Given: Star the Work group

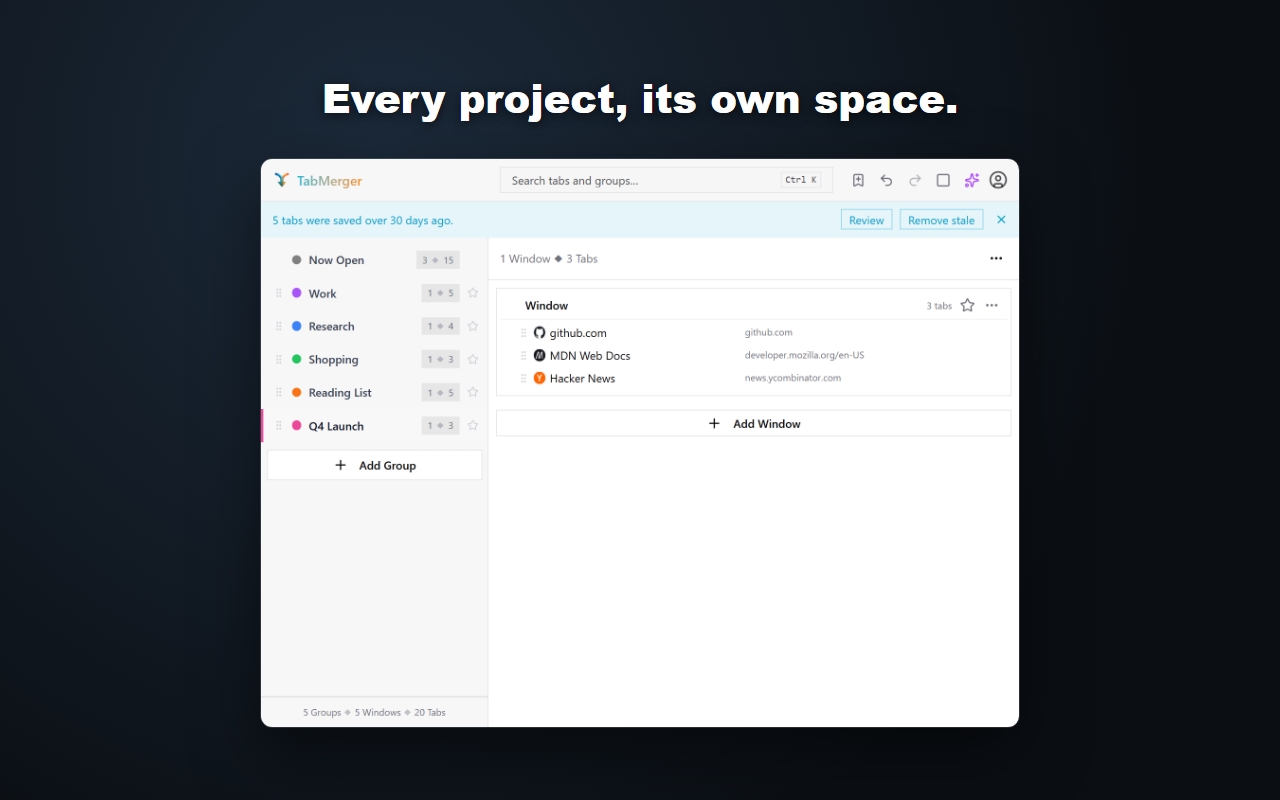Looking at the screenshot, I should click(x=473, y=294).
